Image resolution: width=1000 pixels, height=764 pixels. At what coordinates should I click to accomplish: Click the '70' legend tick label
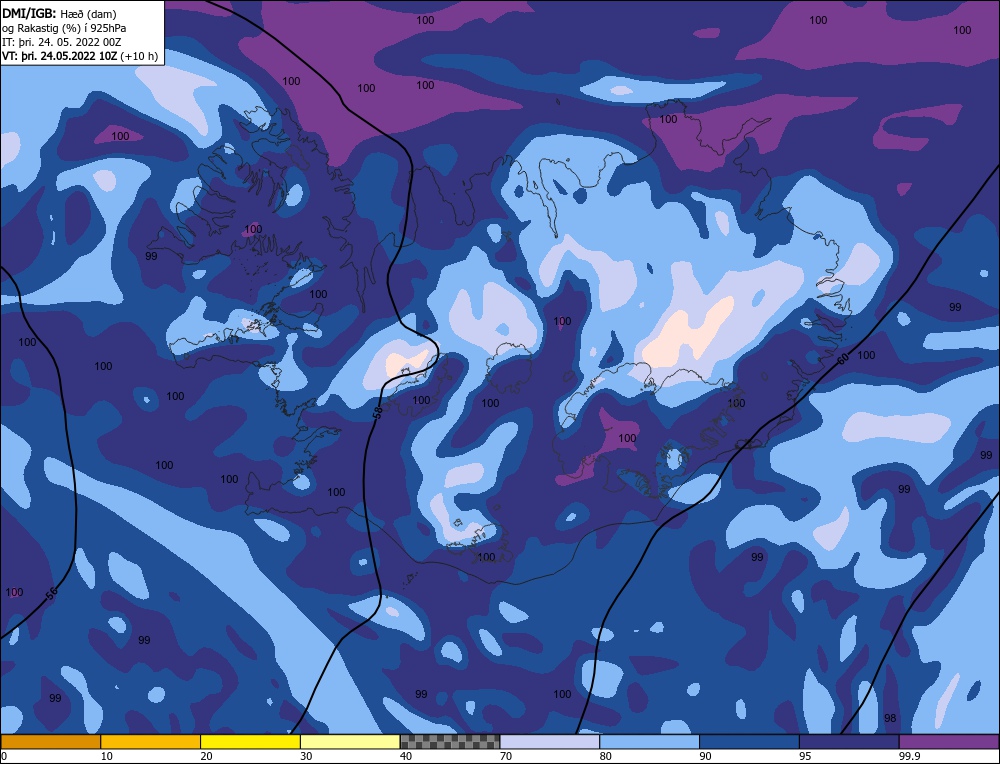tap(506, 756)
